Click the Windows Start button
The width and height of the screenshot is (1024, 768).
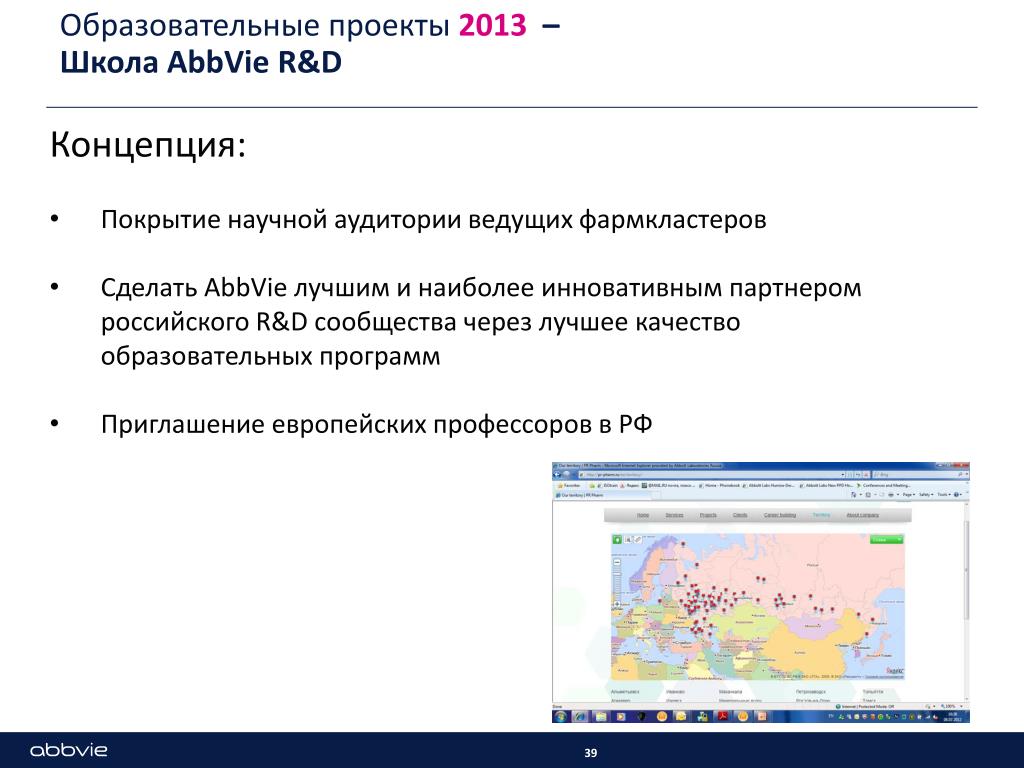coord(560,716)
